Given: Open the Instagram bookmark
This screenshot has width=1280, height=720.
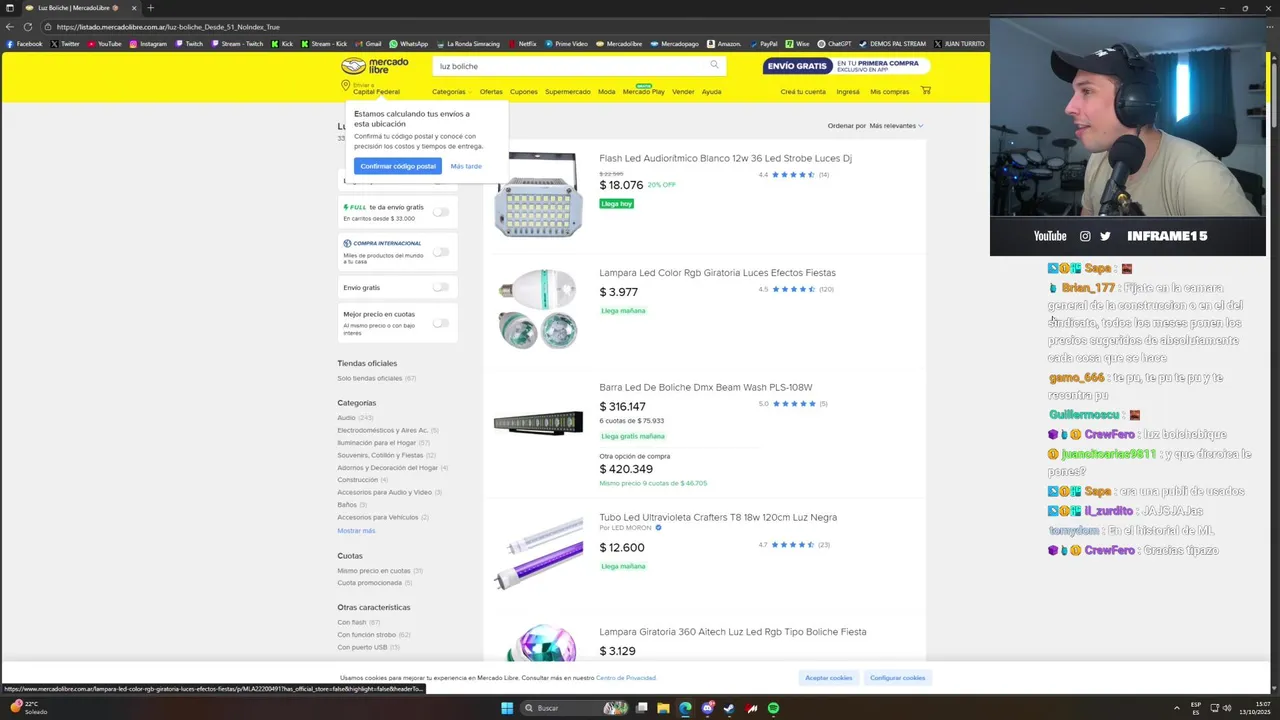Looking at the screenshot, I should (x=148, y=44).
